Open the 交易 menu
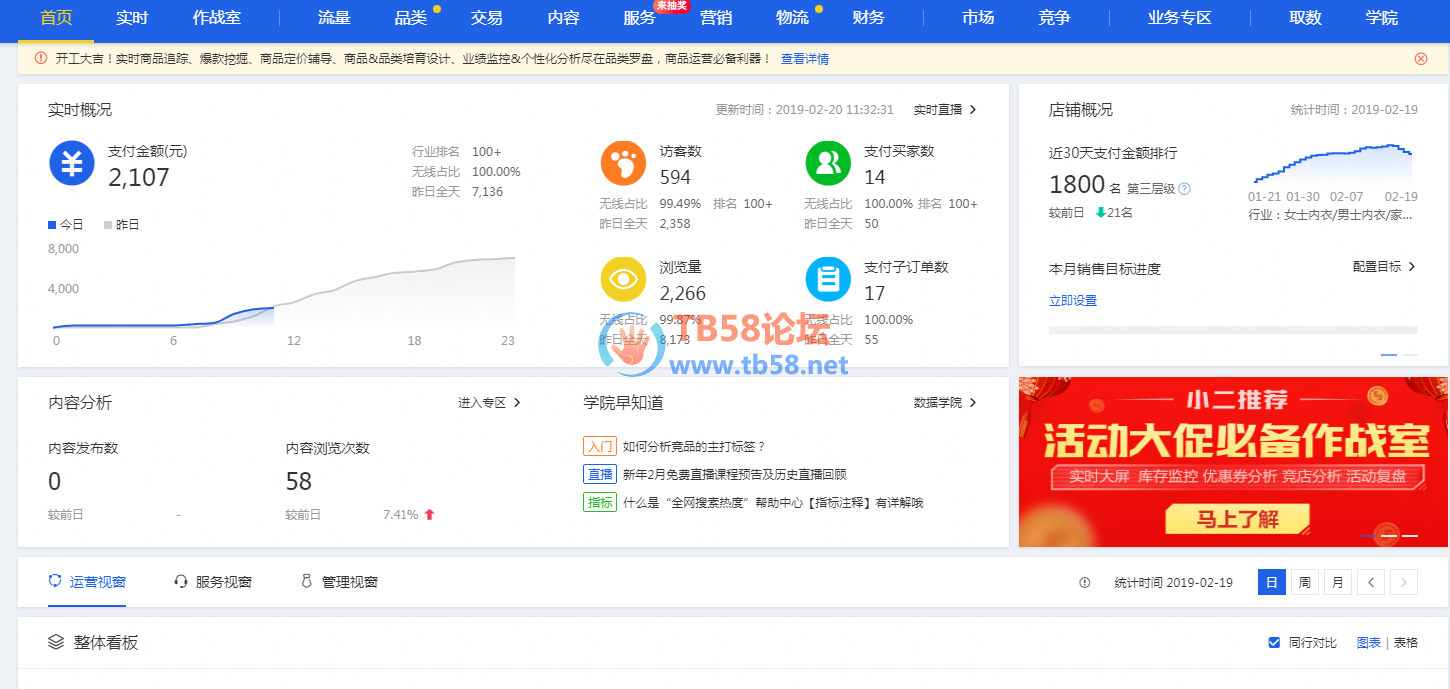The height and width of the screenshot is (689, 1450). coord(486,18)
